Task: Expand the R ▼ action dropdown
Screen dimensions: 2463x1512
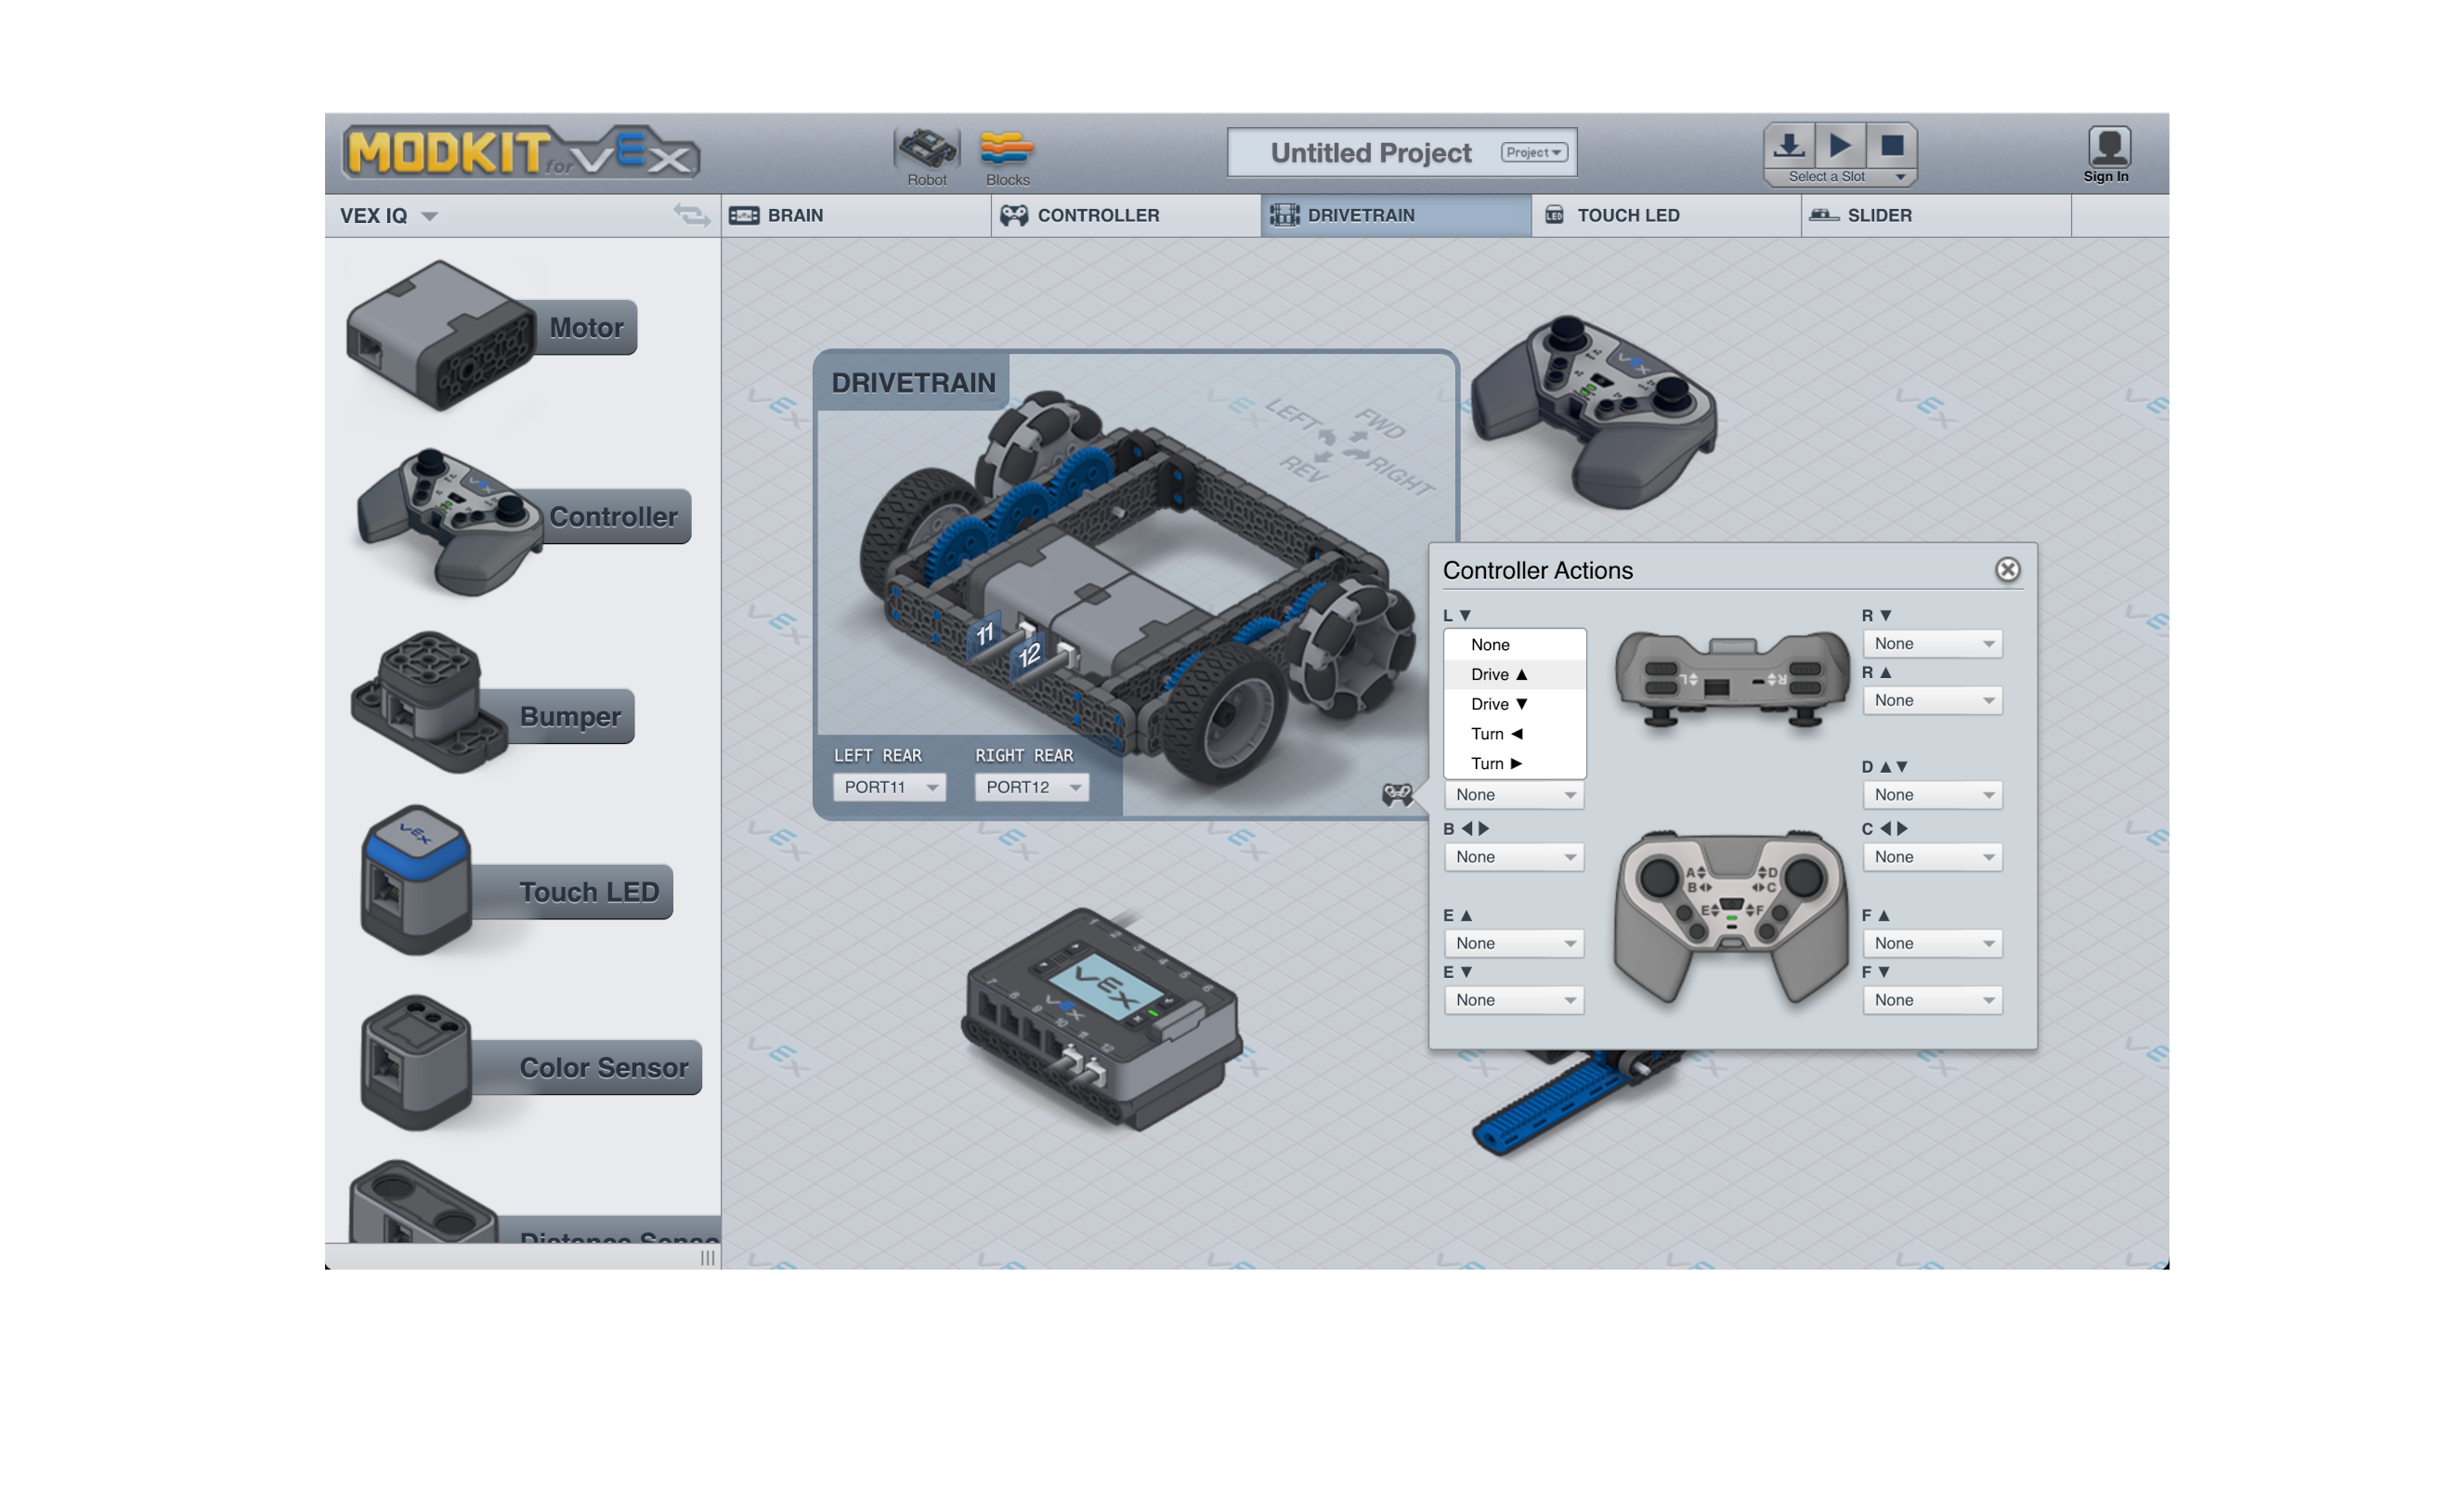Action: point(1931,644)
